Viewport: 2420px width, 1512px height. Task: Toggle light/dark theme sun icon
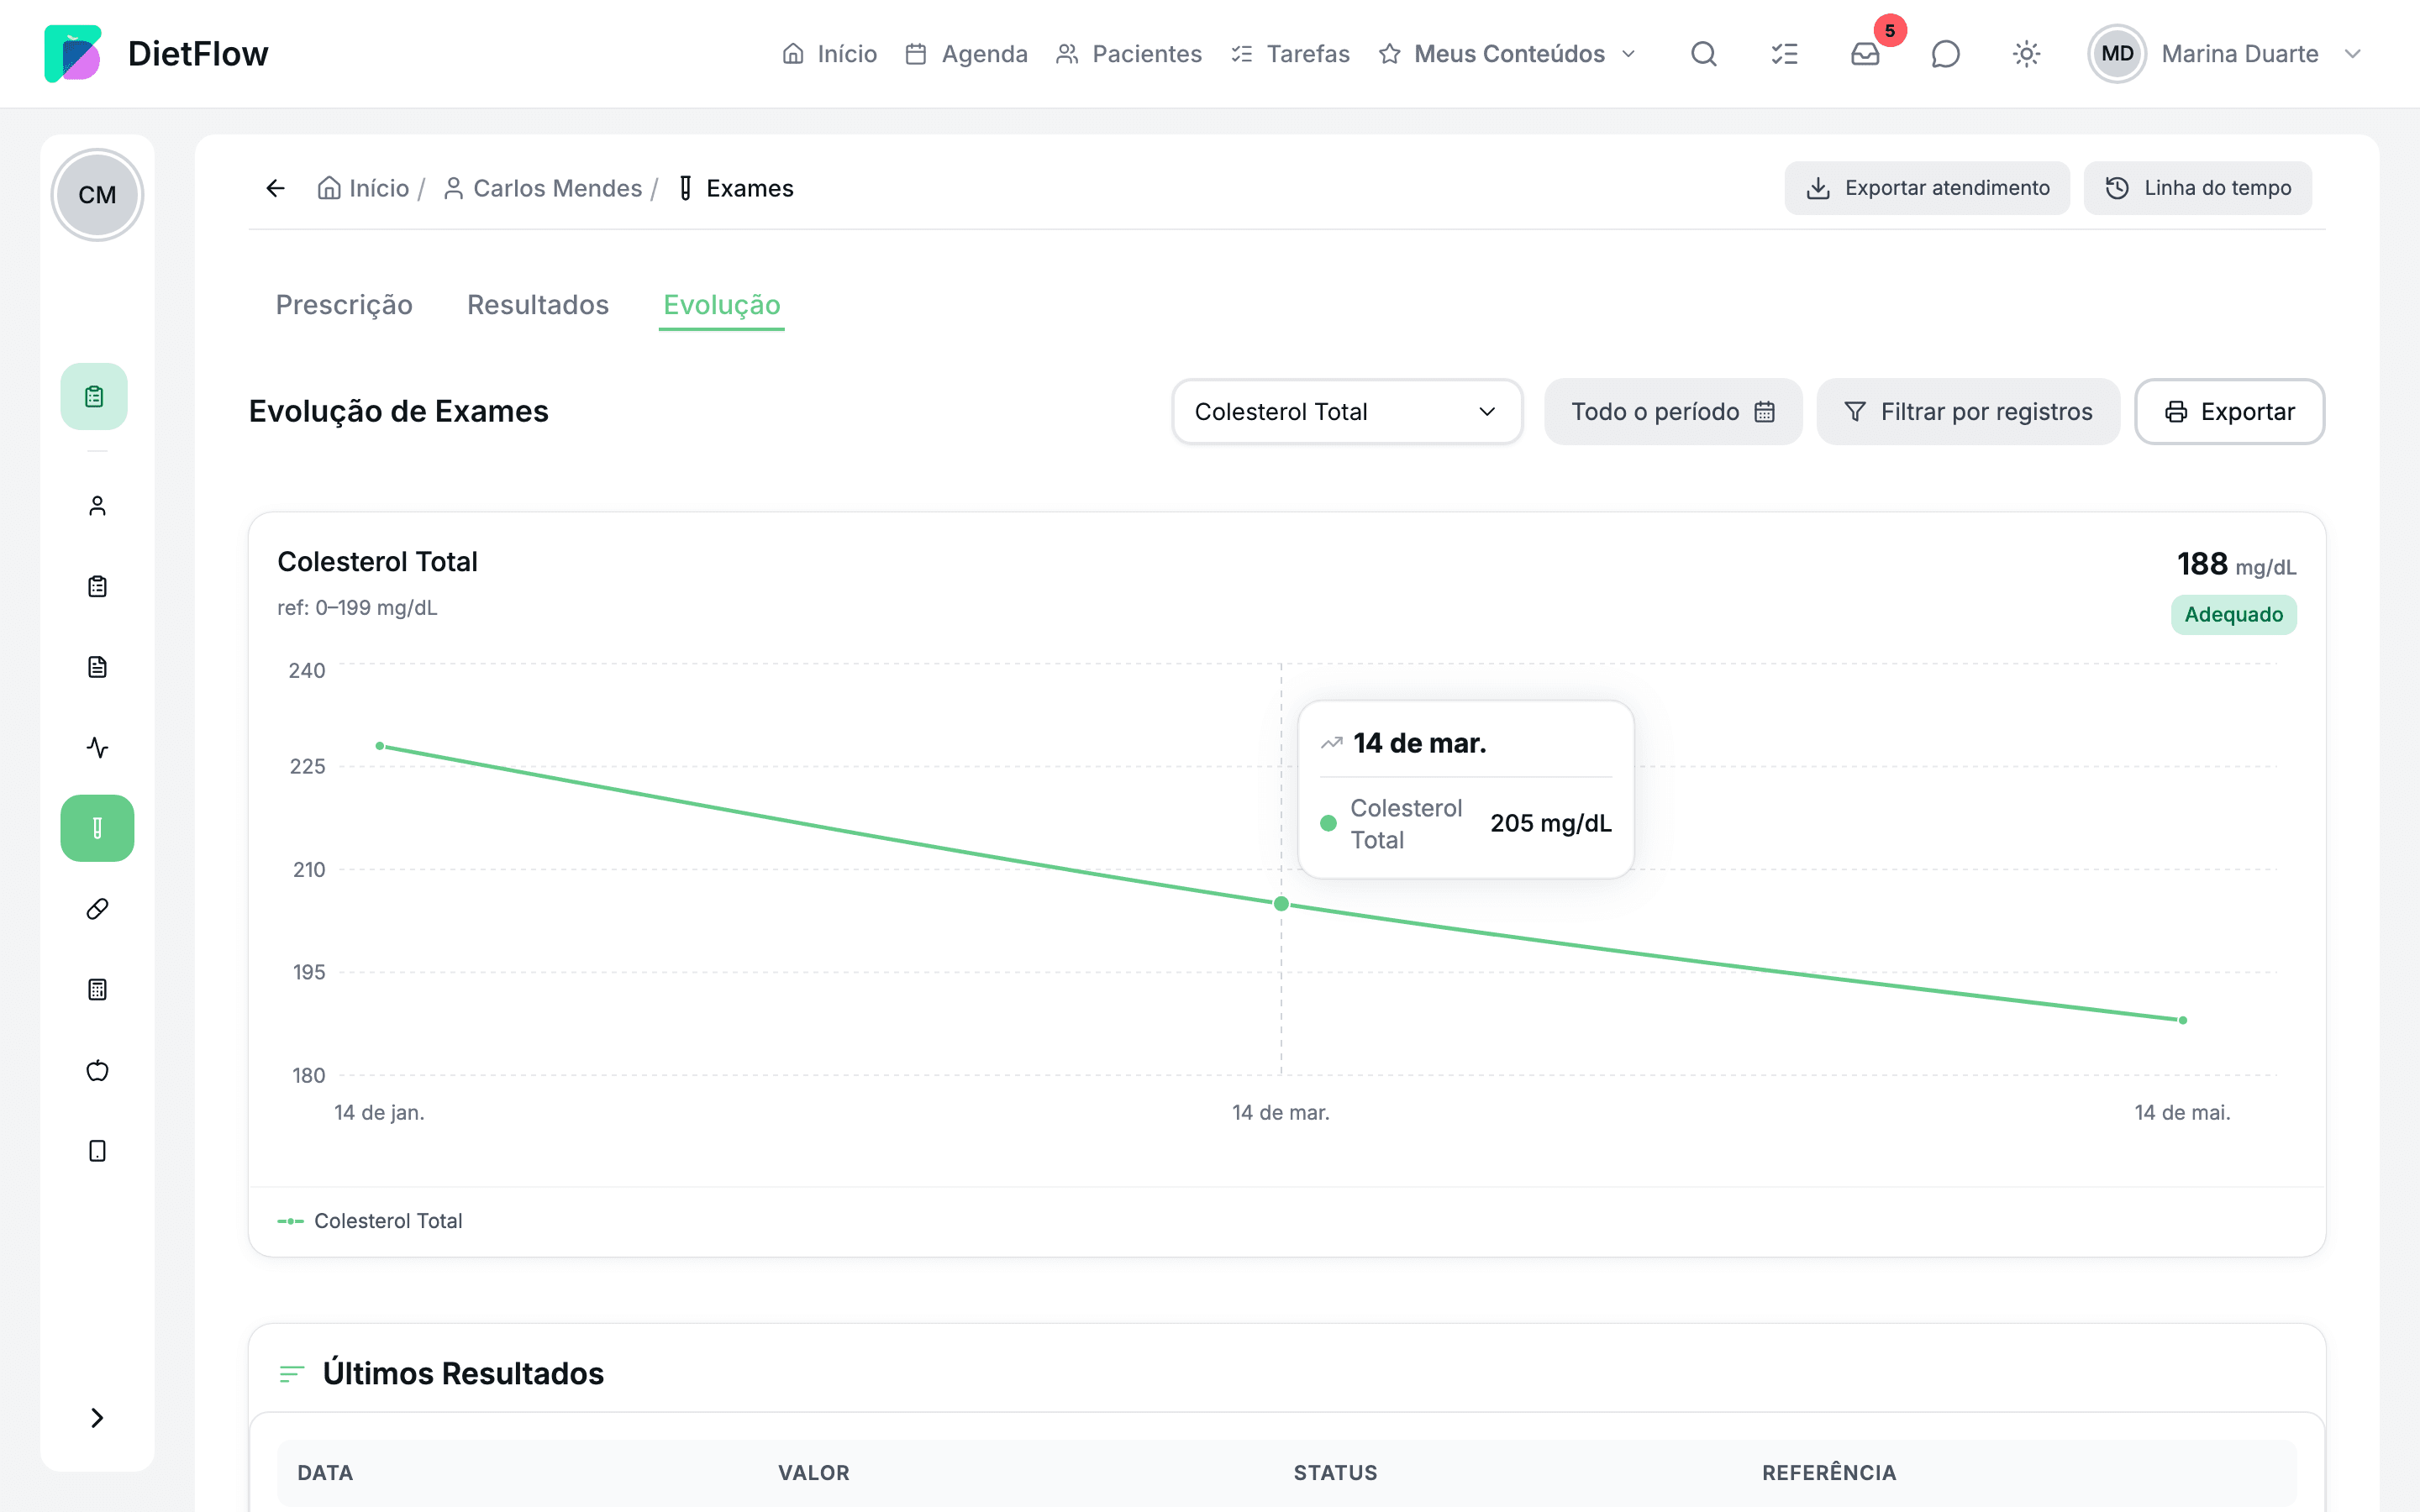[x=2027, y=54]
